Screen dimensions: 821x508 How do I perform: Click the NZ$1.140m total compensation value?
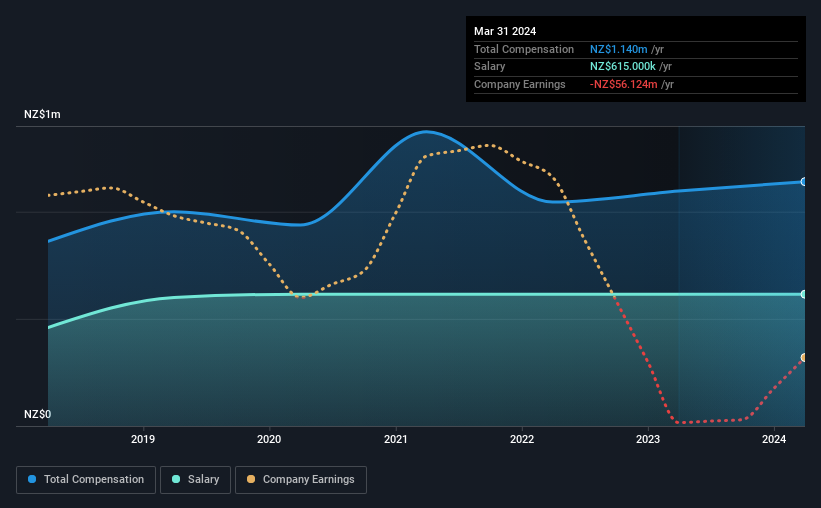[618, 49]
